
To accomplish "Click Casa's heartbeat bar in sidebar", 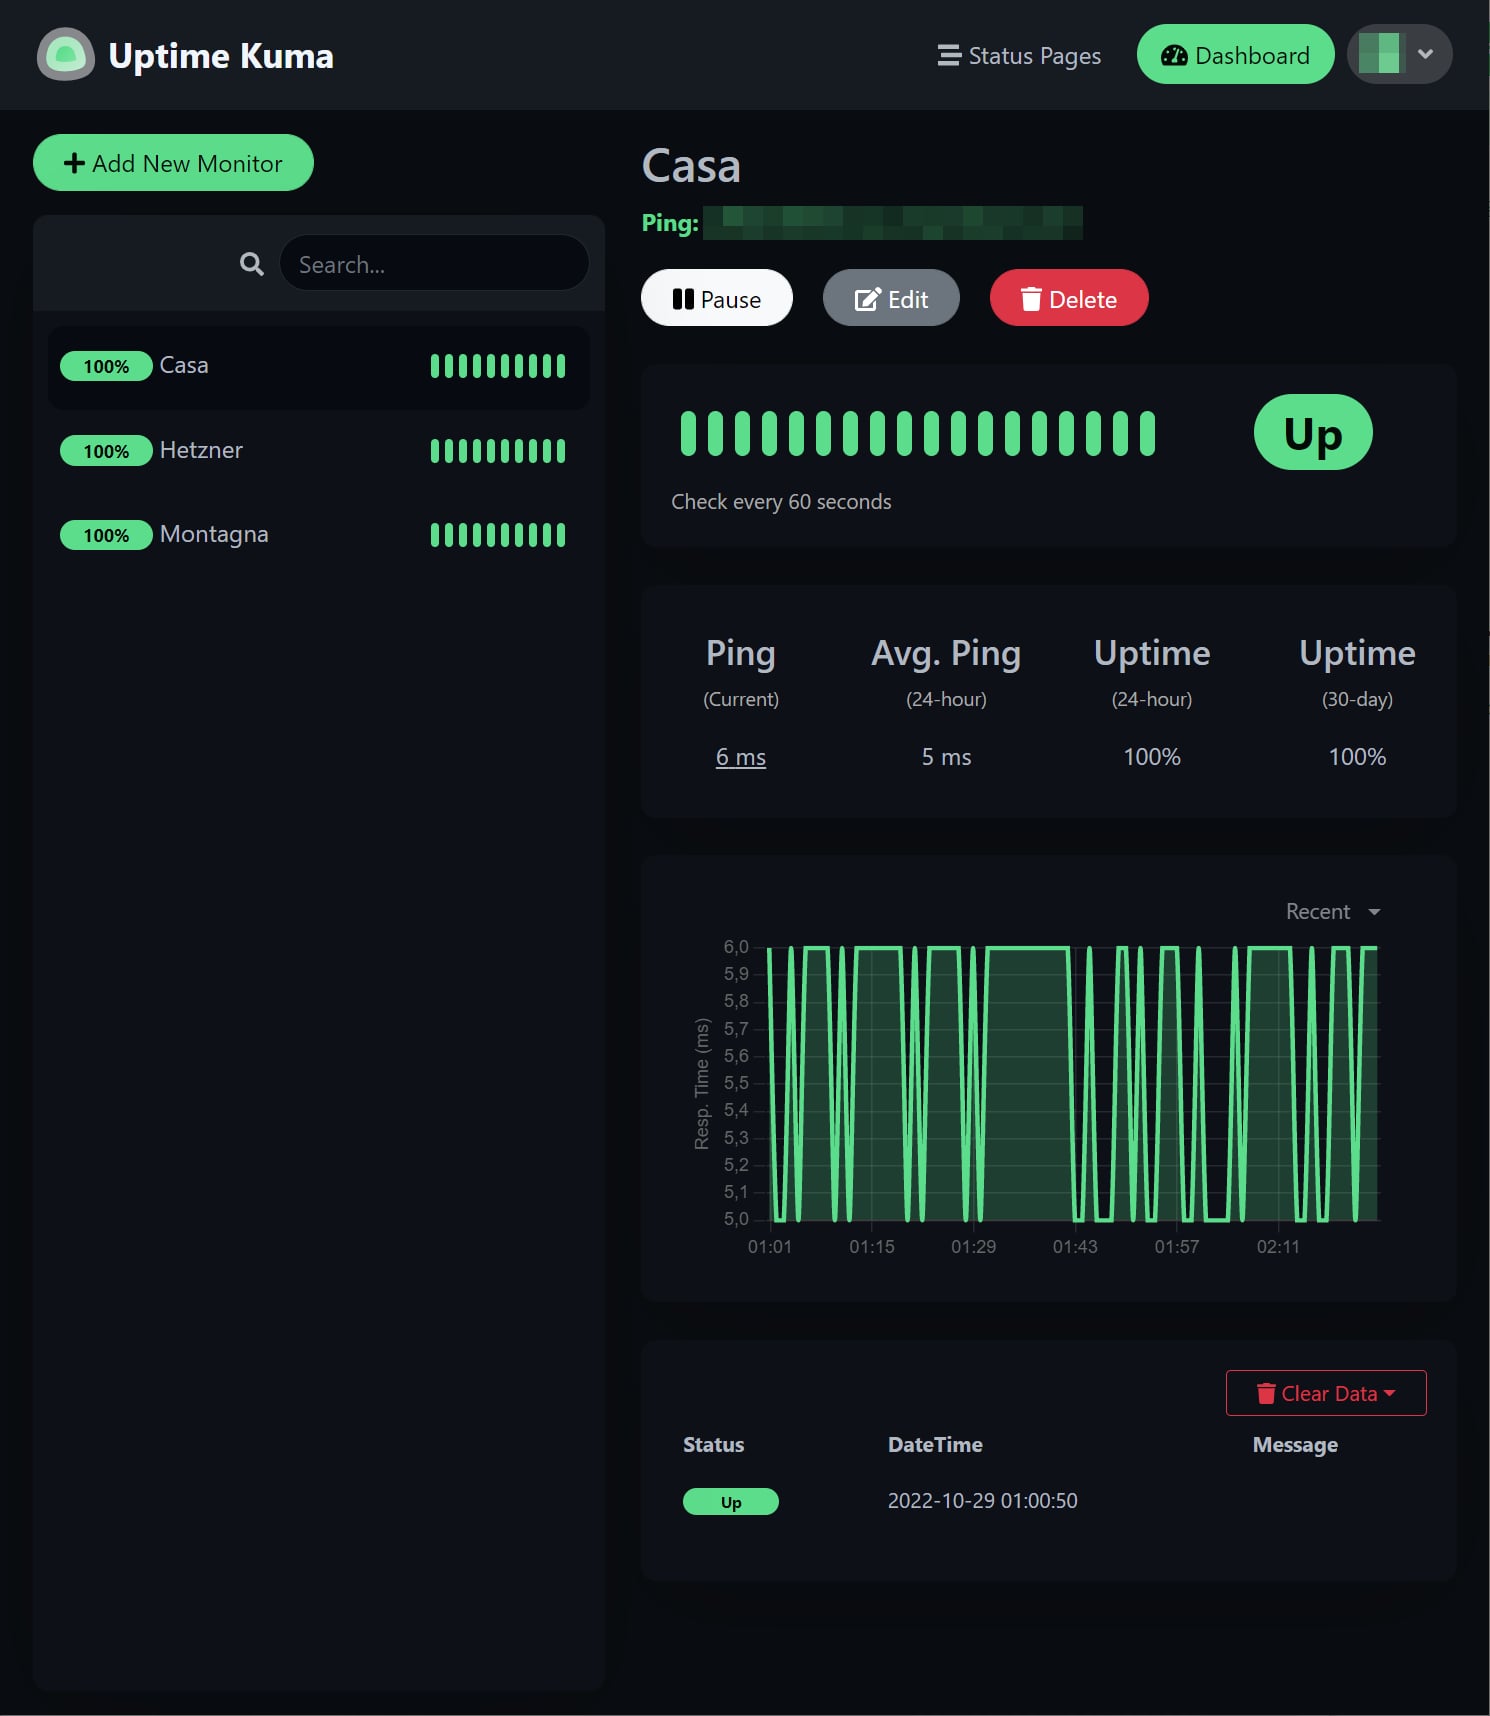I will click(498, 366).
